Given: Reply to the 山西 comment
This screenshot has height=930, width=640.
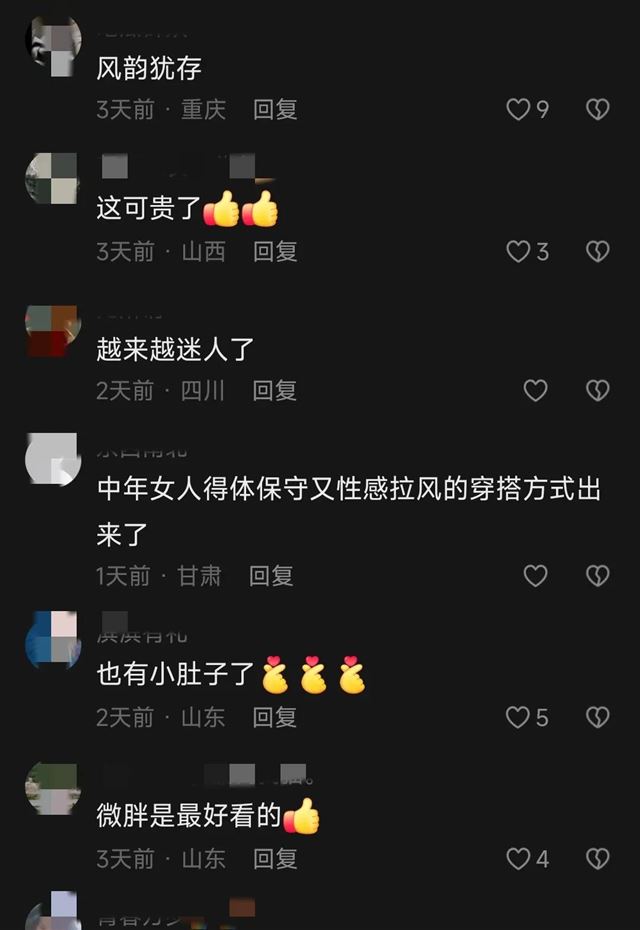Looking at the screenshot, I should click(x=275, y=251).
